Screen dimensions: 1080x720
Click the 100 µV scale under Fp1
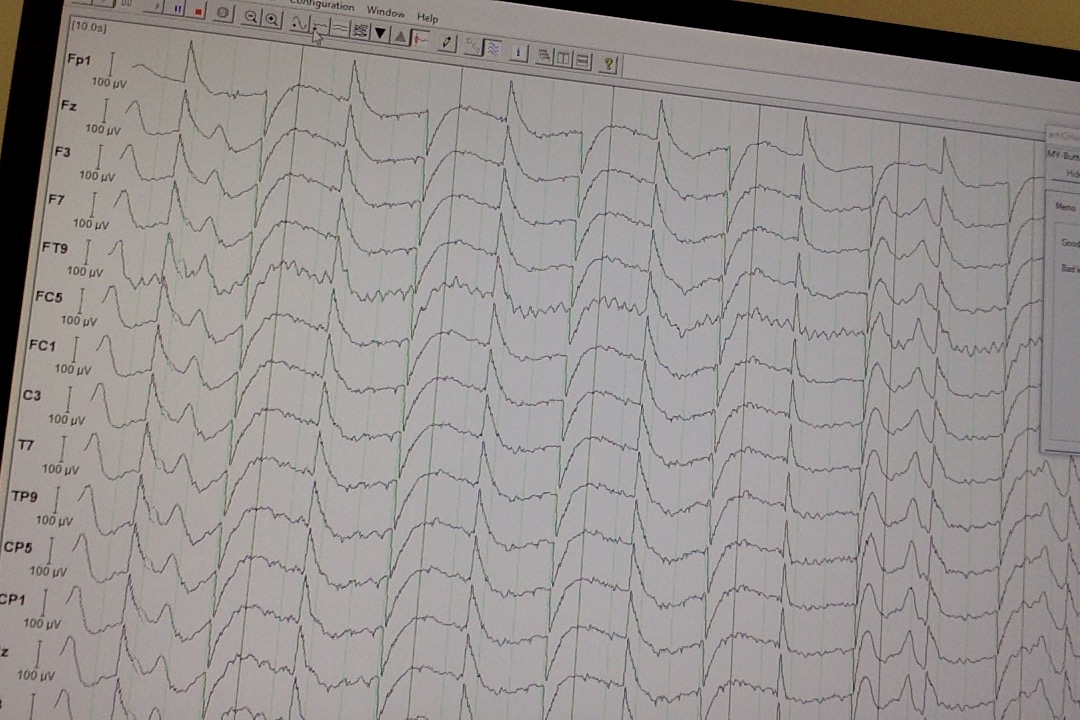click(x=109, y=83)
